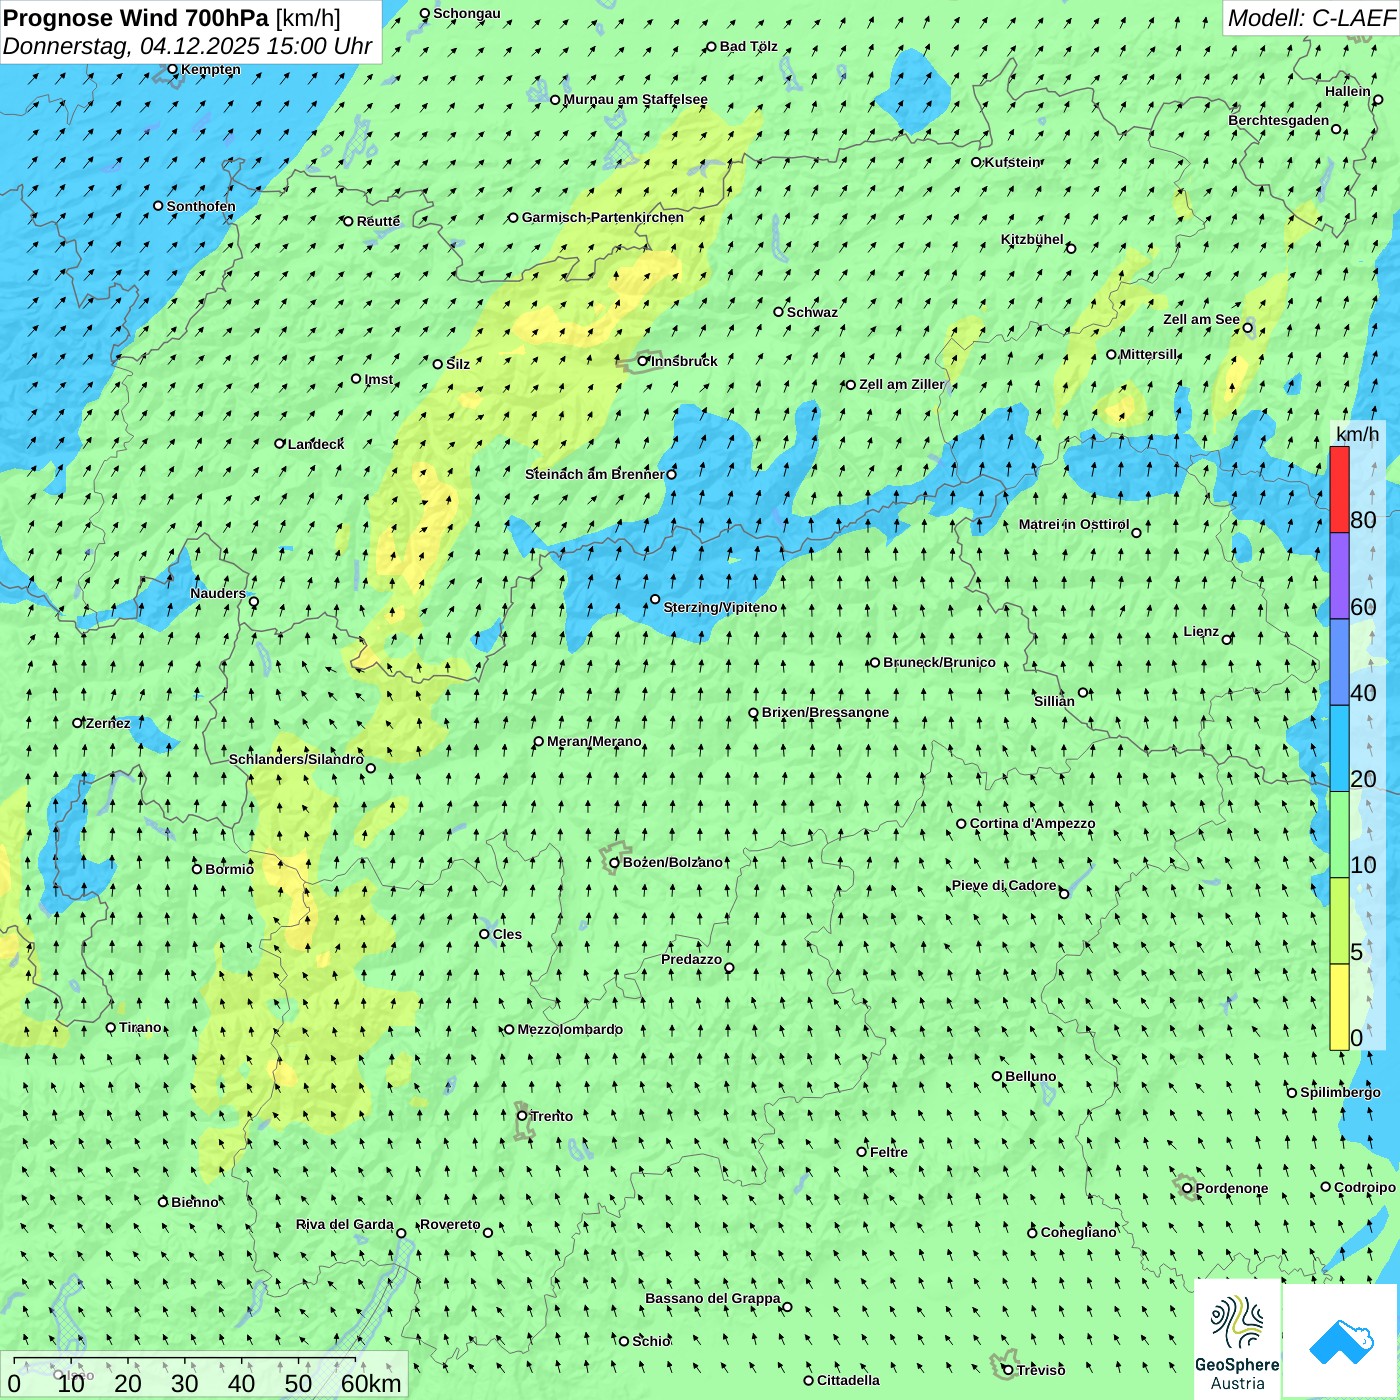Viewport: 1400px width, 1400px height.
Task: Click the Kitzbühel location dot
Action: click(1071, 248)
